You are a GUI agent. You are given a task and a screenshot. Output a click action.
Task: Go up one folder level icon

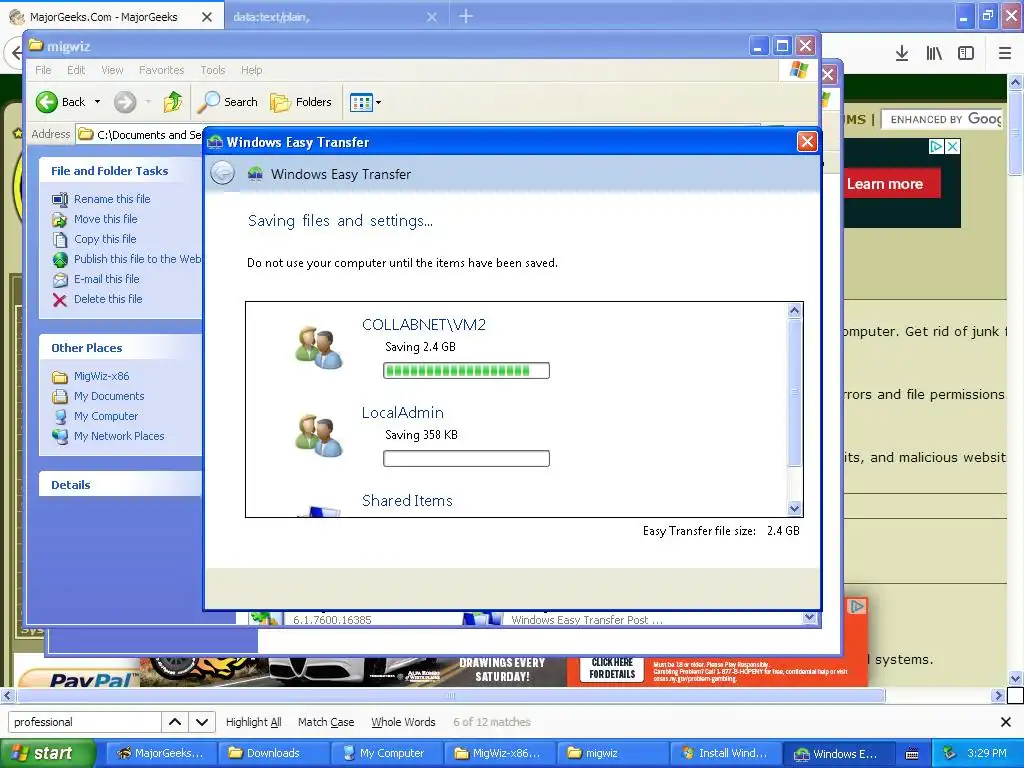point(173,102)
